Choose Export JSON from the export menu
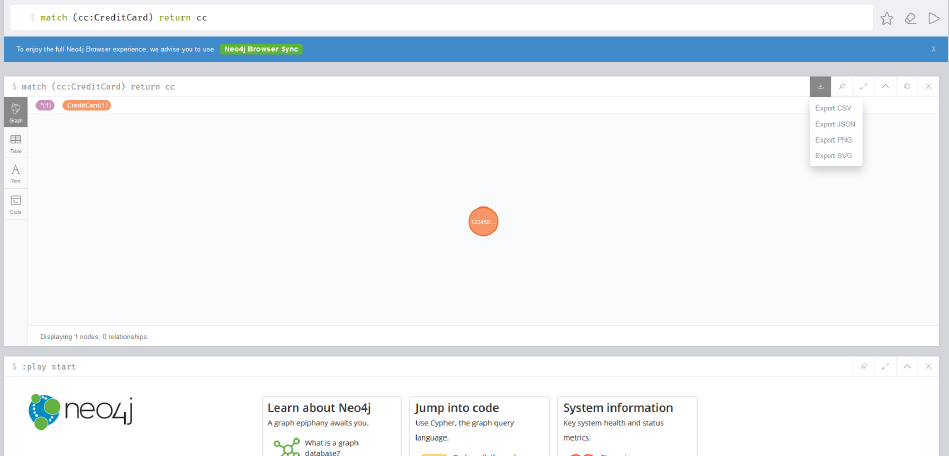The height and width of the screenshot is (456, 949). click(x=835, y=124)
